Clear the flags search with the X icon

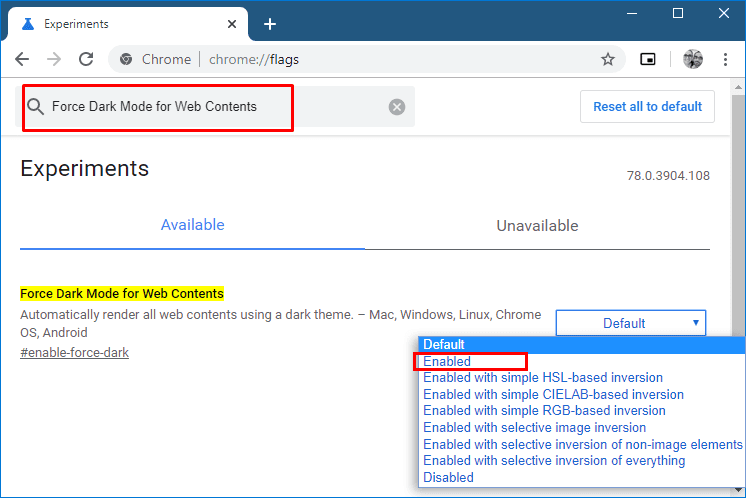[x=397, y=107]
